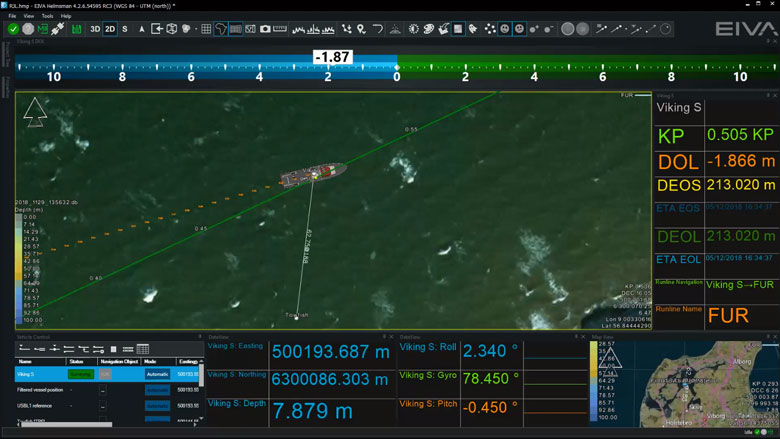Open the Tools menu
The height and width of the screenshot is (439, 780).
point(47,16)
